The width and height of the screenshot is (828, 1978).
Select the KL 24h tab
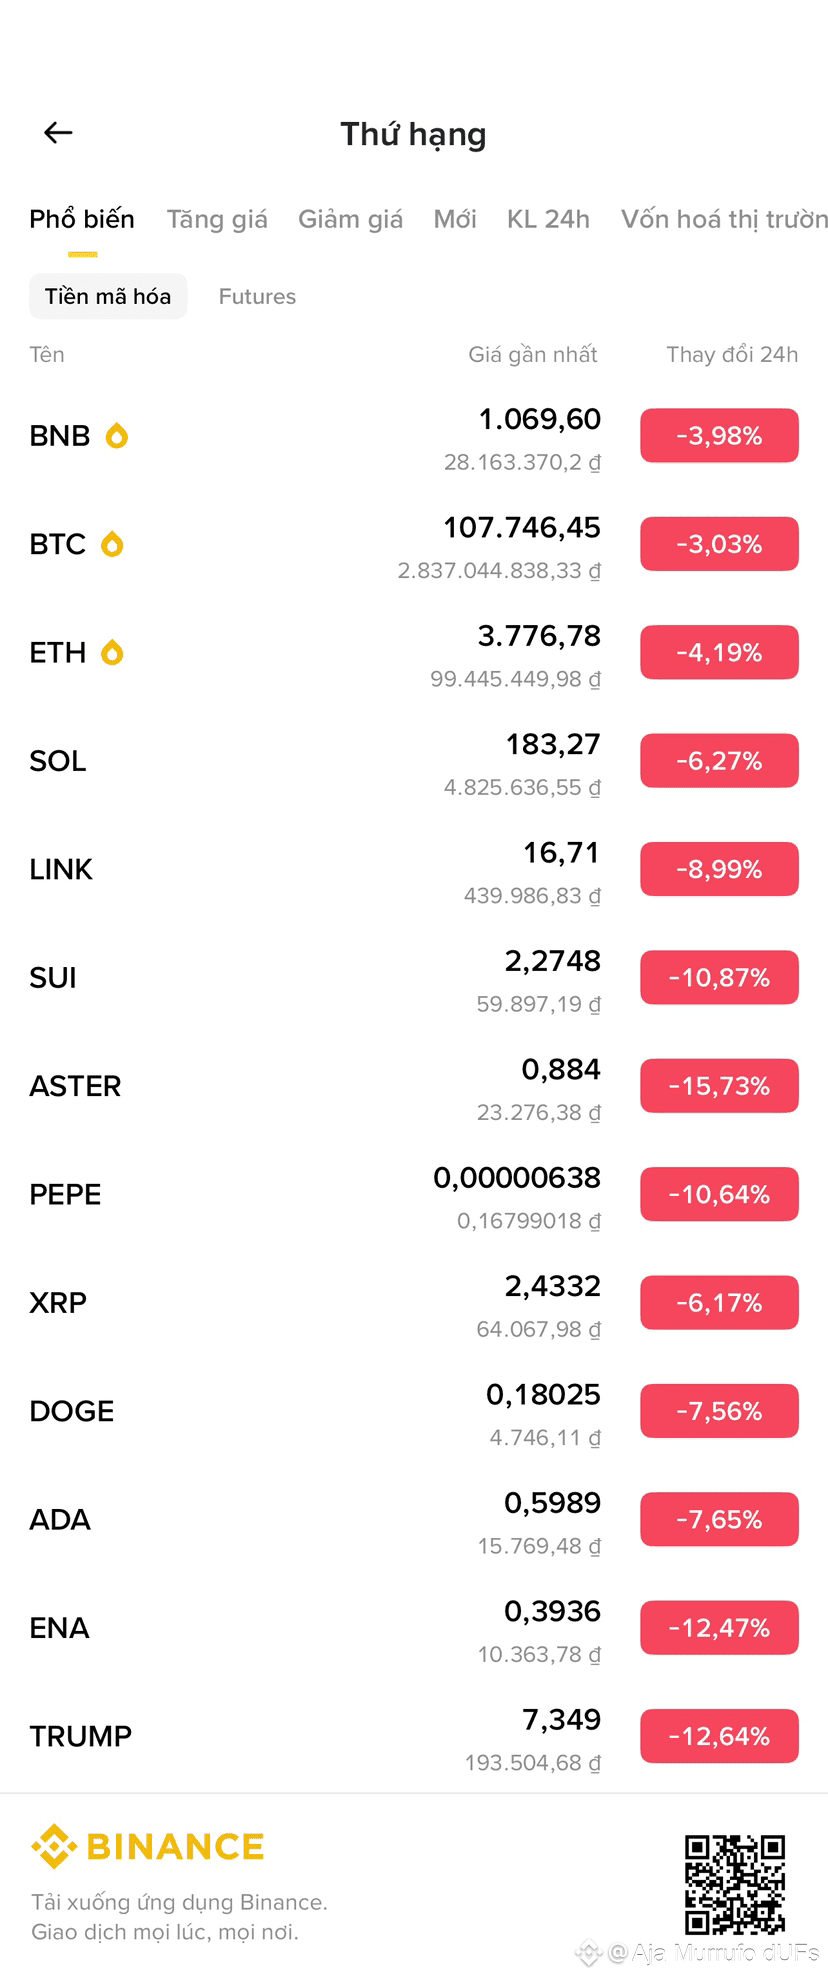tap(548, 219)
